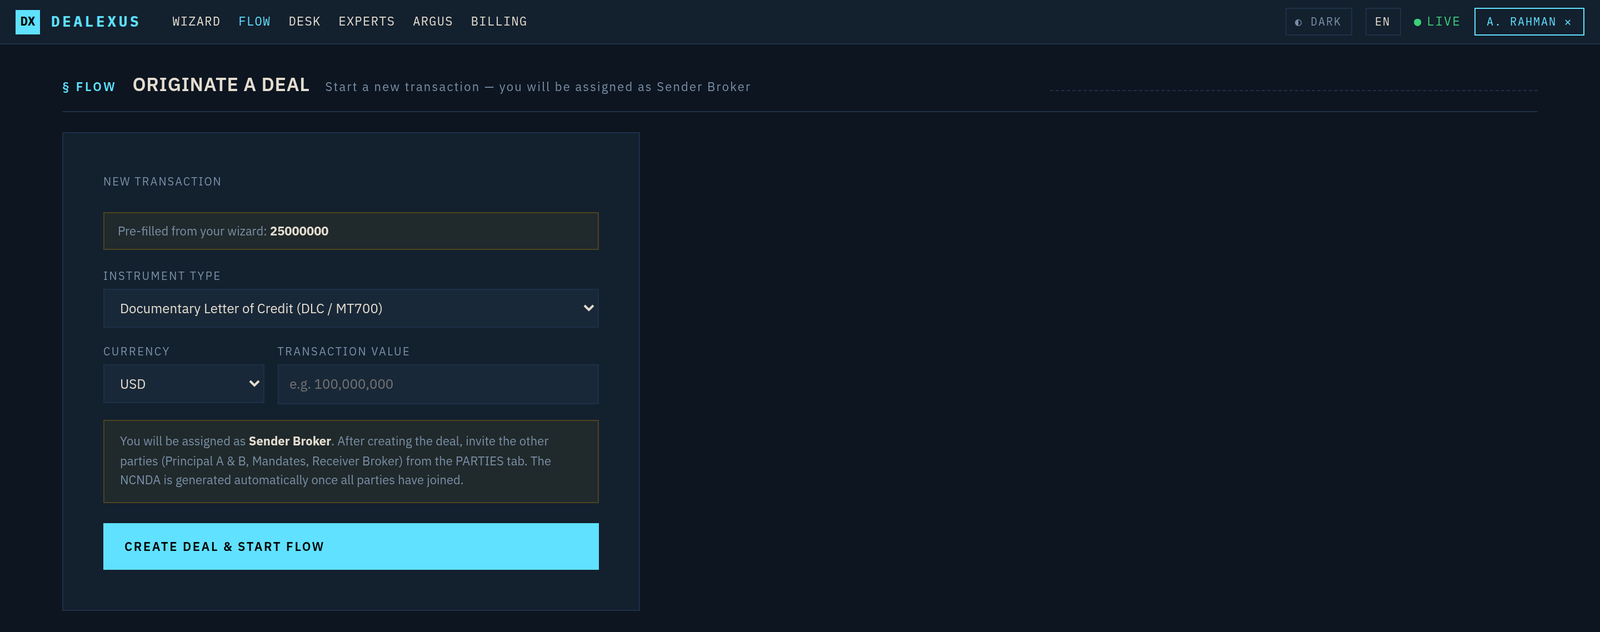Open the USD currency dropdown
Image resolution: width=1600 pixels, height=632 pixels.
click(184, 384)
